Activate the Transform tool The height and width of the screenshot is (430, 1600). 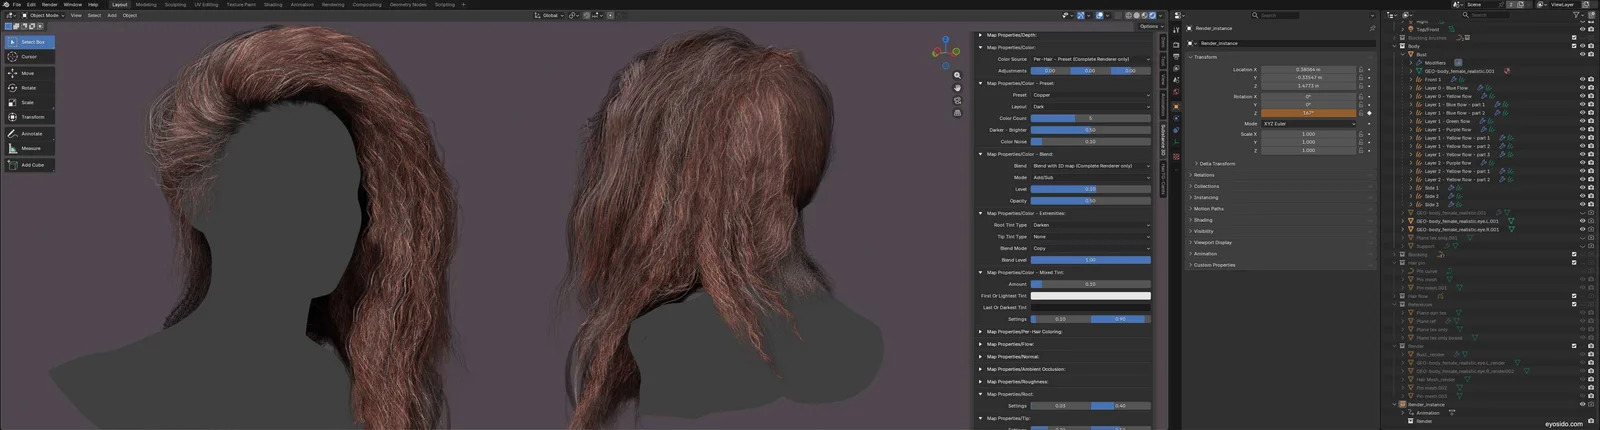[29, 117]
